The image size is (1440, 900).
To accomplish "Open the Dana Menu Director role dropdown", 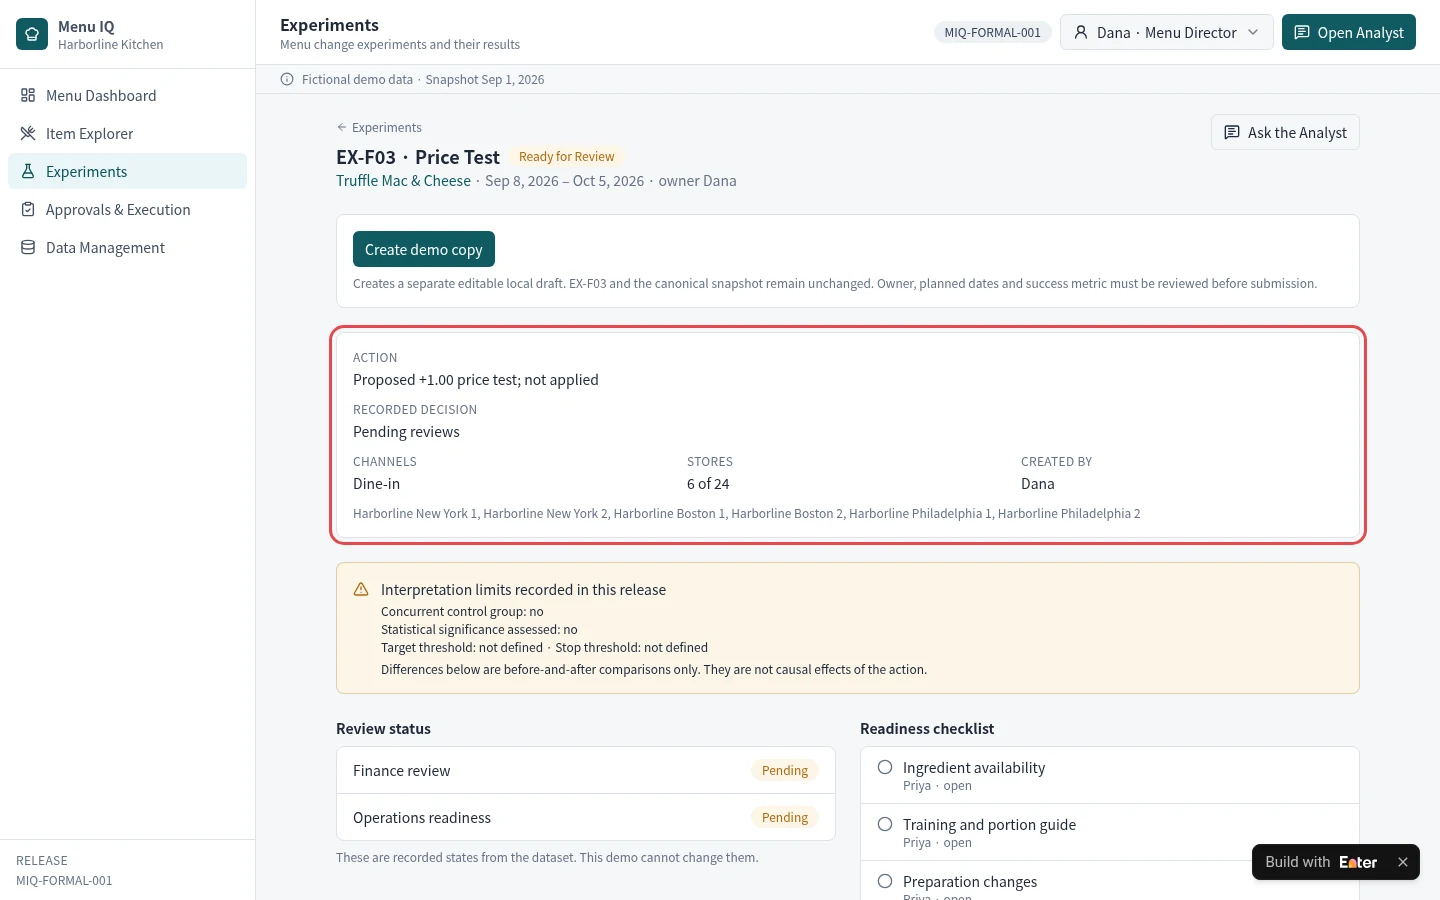I will 1166,32.
